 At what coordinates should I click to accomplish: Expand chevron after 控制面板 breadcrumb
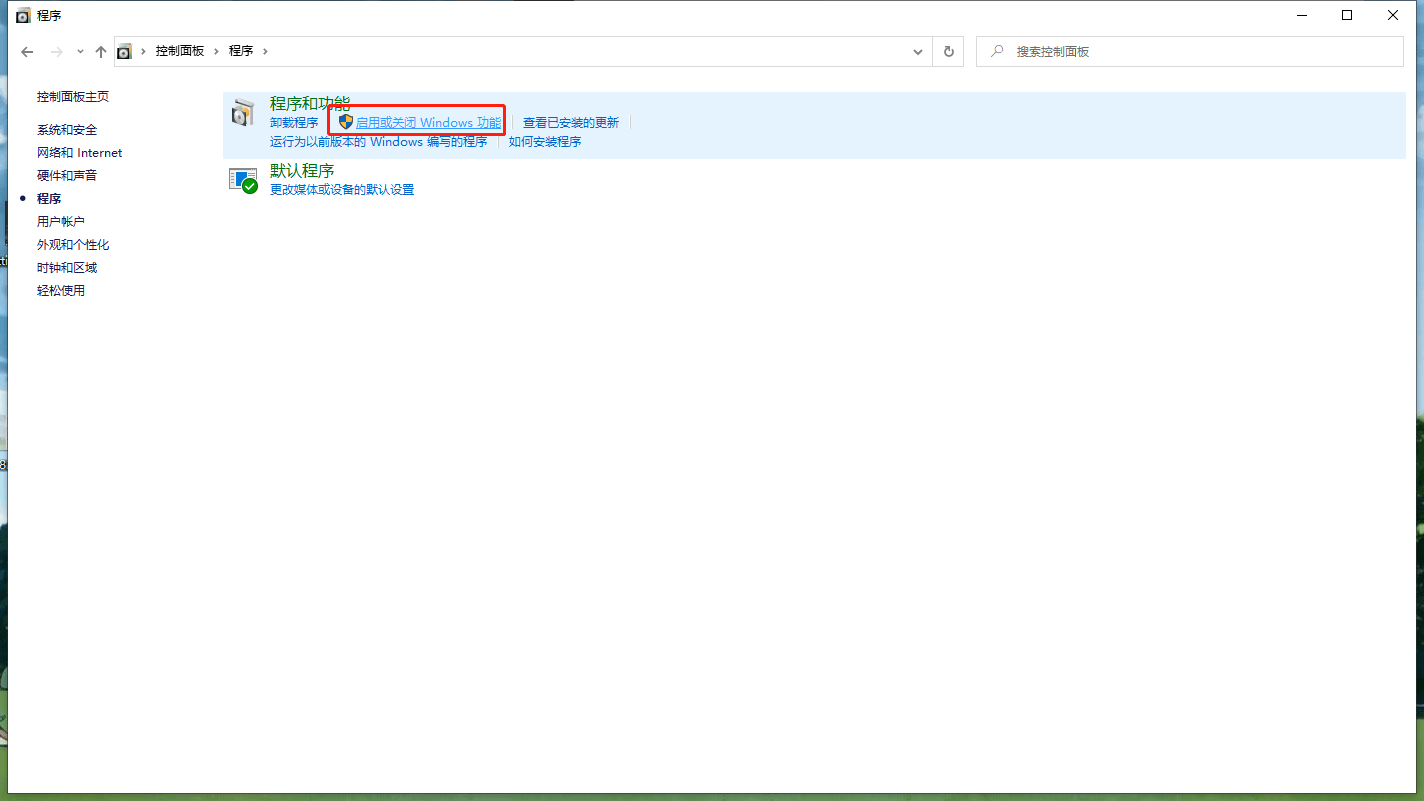pyautogui.click(x=217, y=51)
